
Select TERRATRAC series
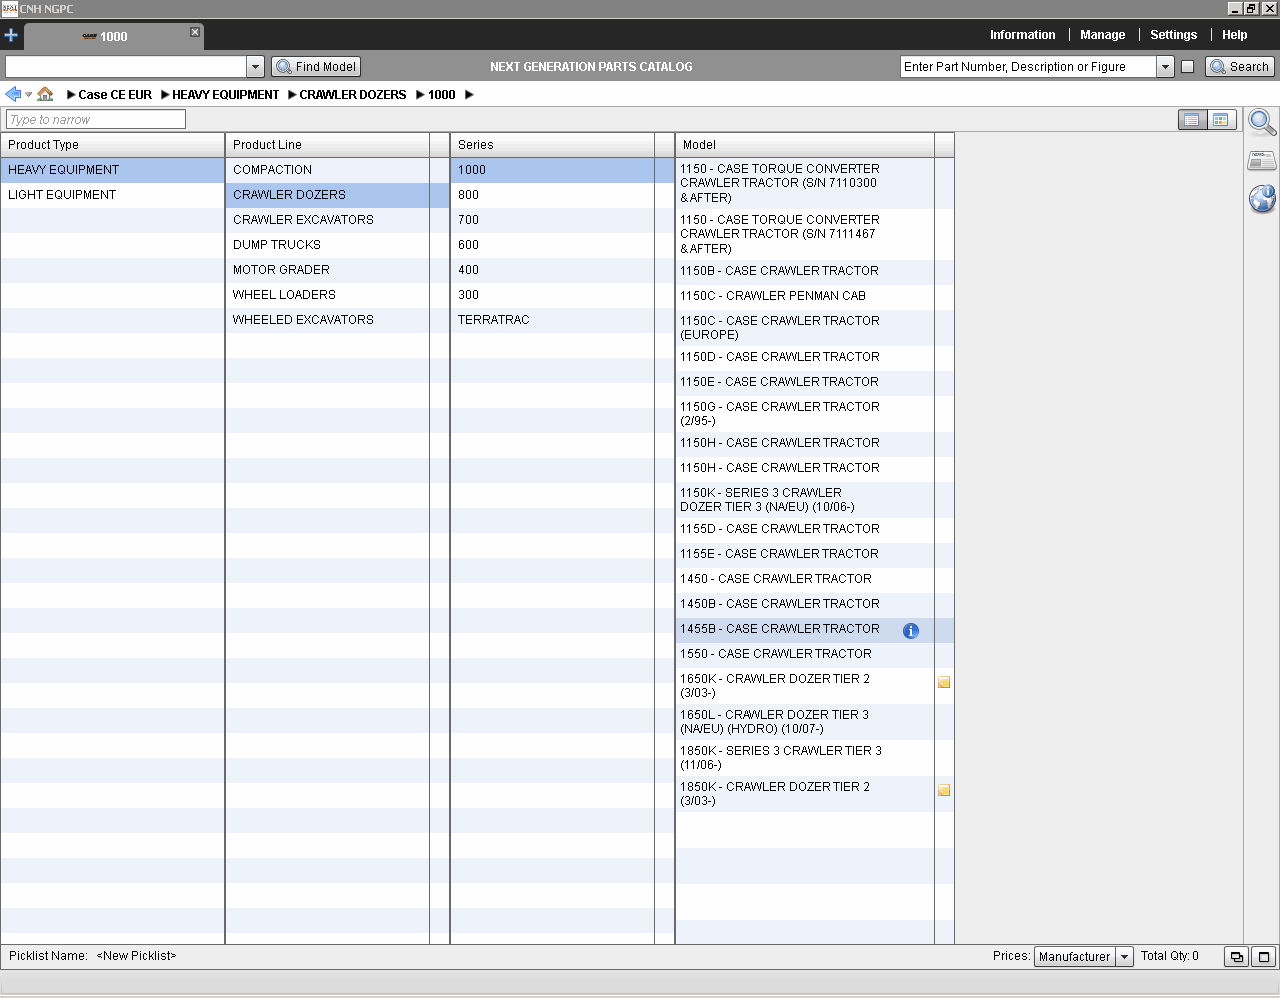click(562, 320)
